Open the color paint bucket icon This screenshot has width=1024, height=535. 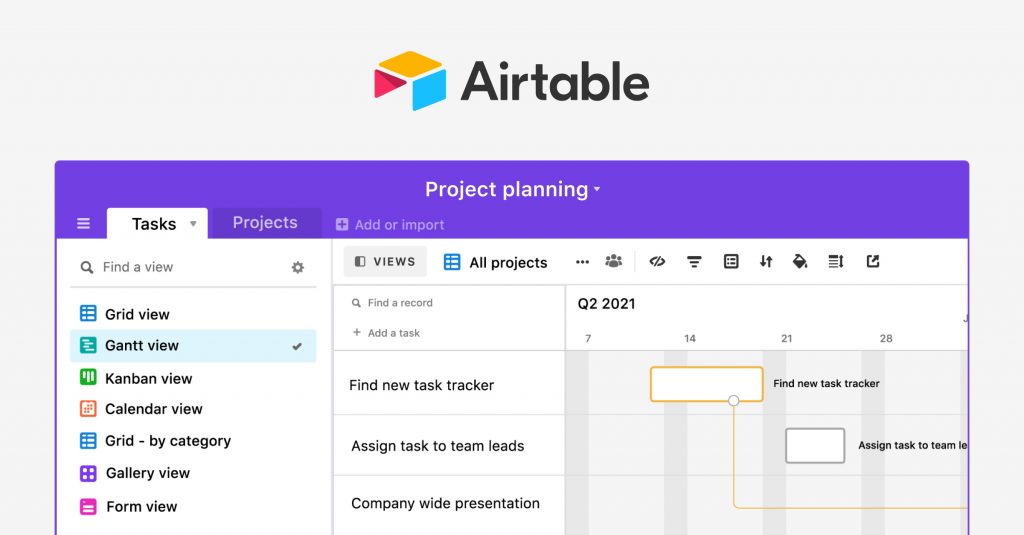(800, 262)
